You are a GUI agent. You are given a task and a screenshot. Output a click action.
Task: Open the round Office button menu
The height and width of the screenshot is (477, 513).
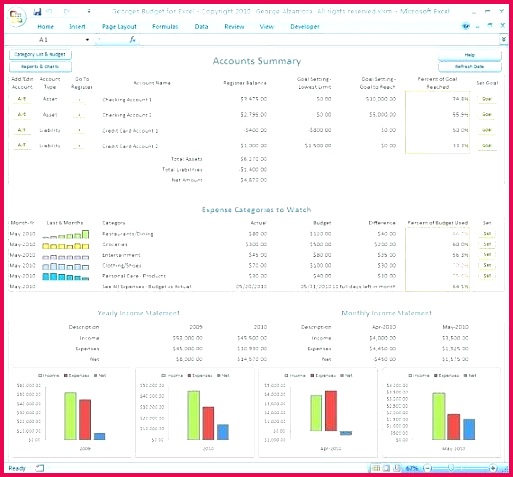tap(17, 16)
